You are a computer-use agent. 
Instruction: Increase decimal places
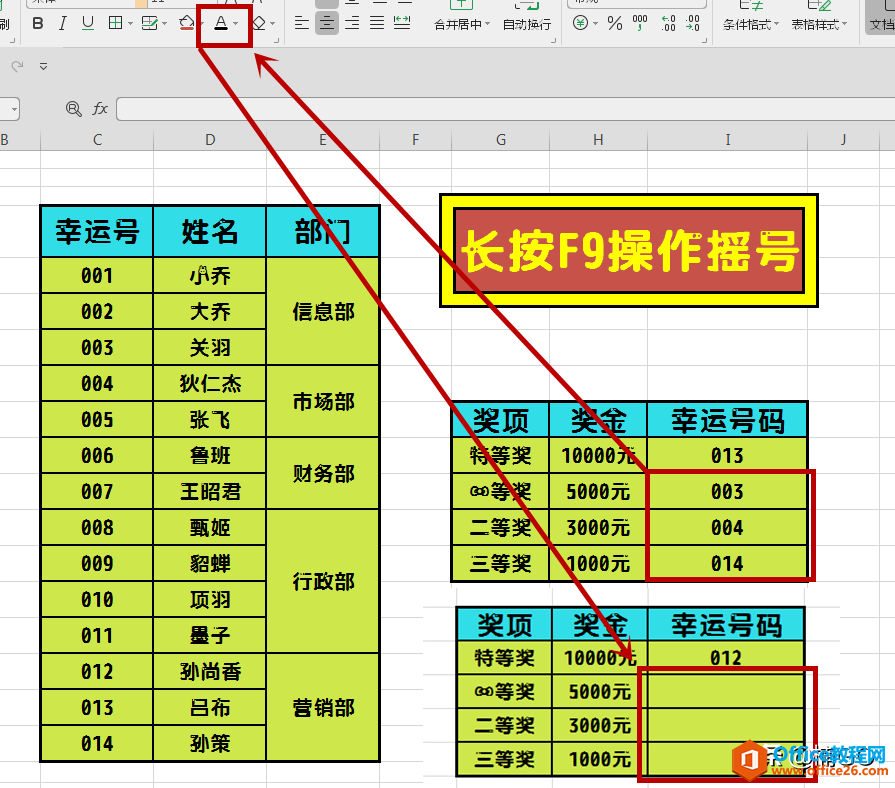668,23
